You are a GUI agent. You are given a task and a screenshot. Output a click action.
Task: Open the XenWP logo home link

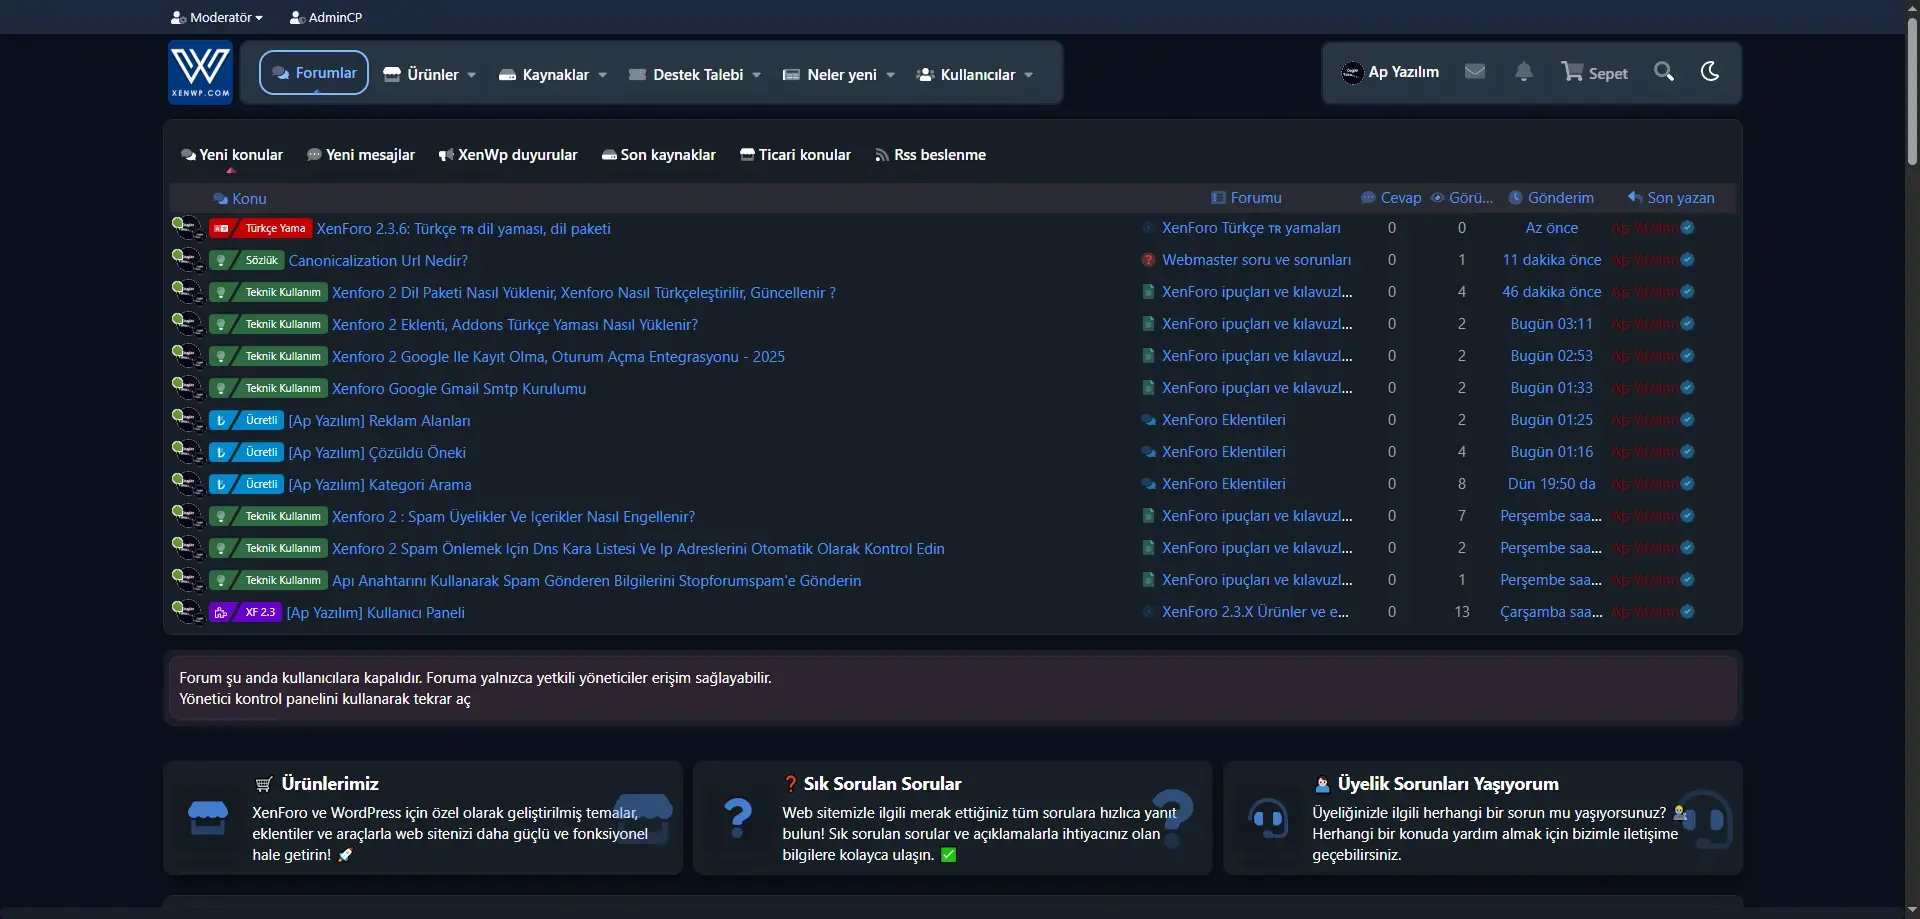click(200, 72)
